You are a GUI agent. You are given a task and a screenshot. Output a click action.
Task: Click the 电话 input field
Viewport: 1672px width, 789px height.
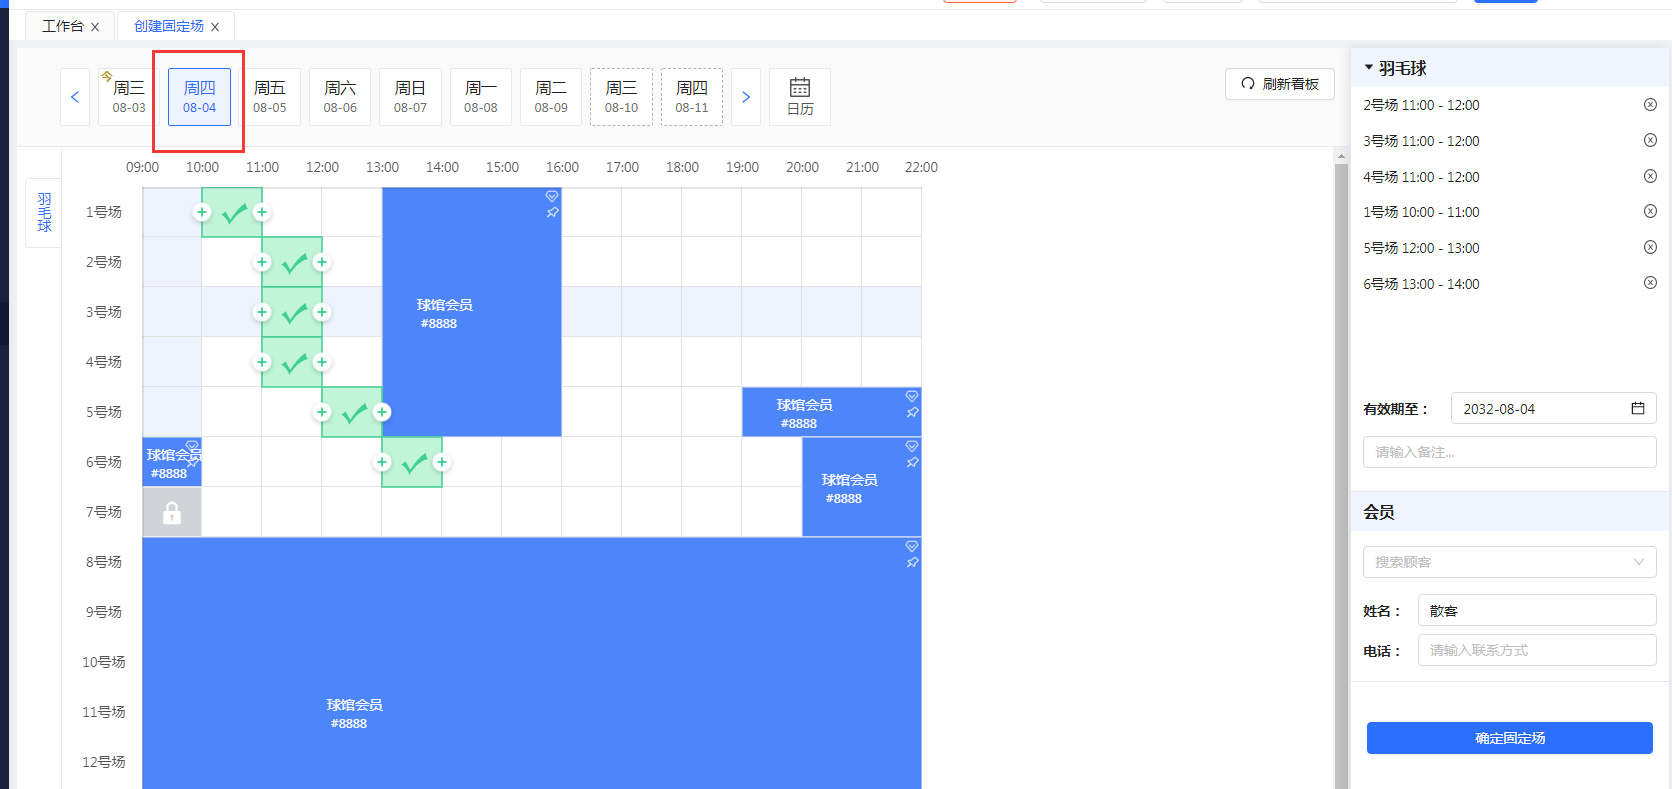click(x=1536, y=650)
